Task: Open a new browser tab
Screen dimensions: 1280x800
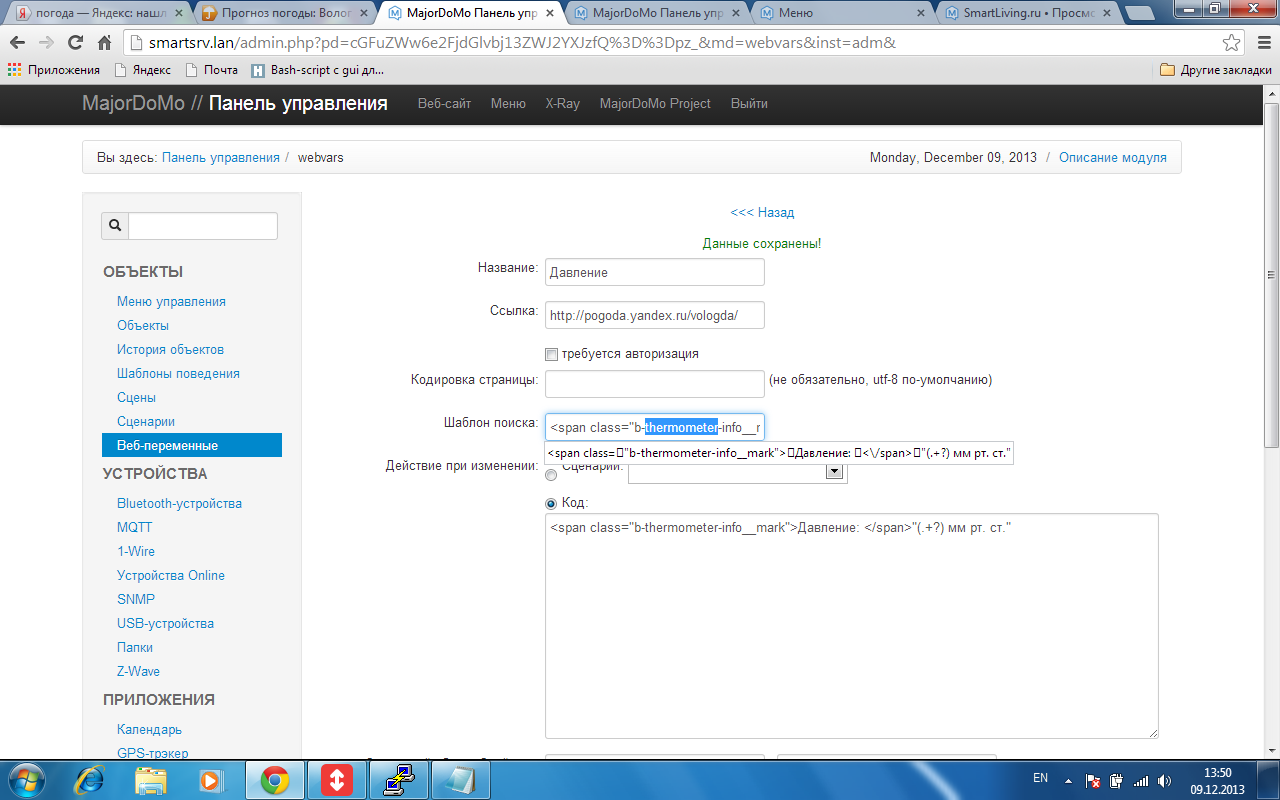Action: [x=1139, y=13]
